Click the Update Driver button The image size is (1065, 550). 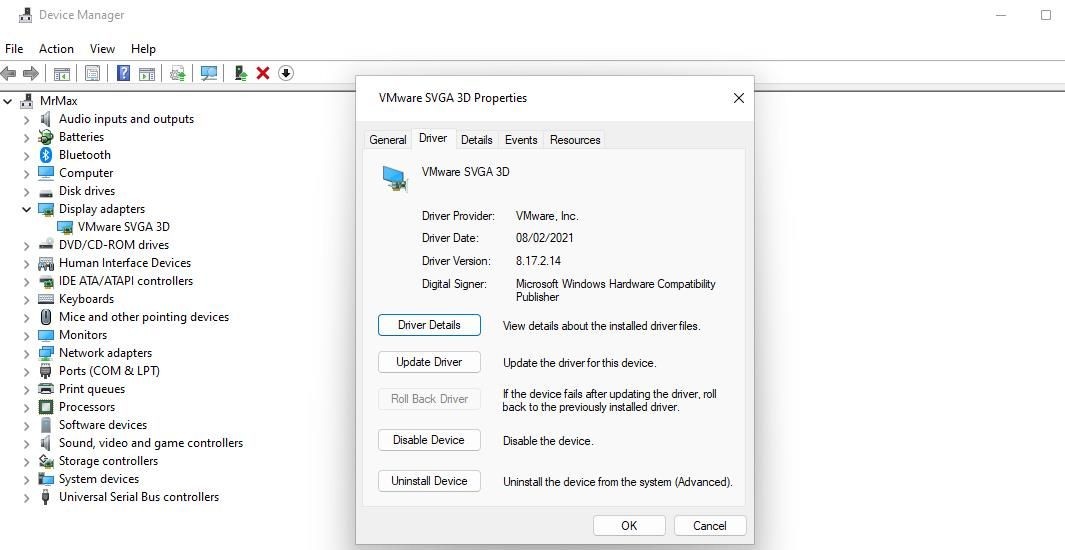(x=429, y=362)
